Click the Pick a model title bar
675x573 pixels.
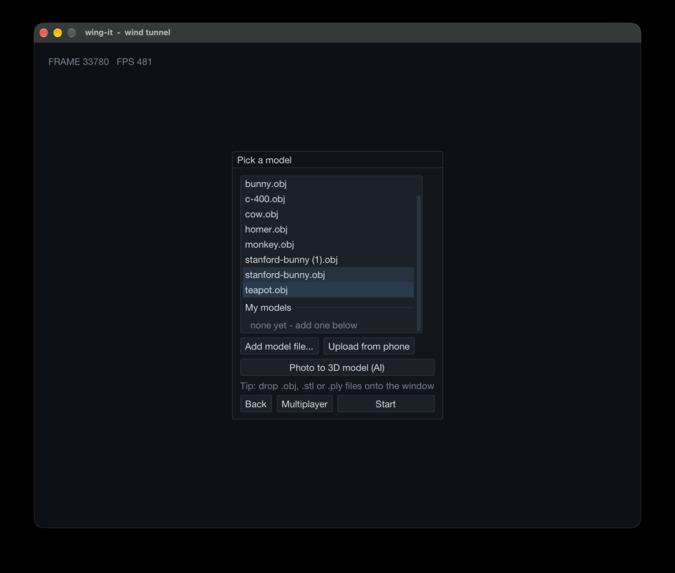[x=337, y=160]
